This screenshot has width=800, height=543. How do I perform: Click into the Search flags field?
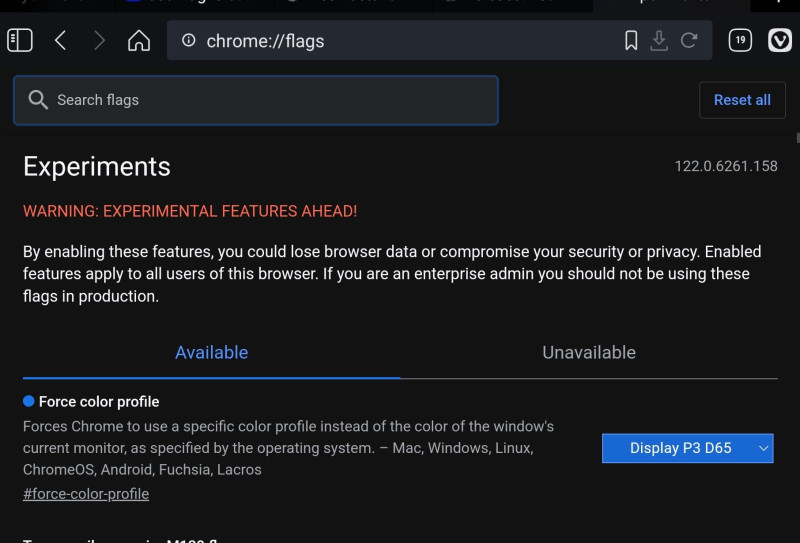256,100
